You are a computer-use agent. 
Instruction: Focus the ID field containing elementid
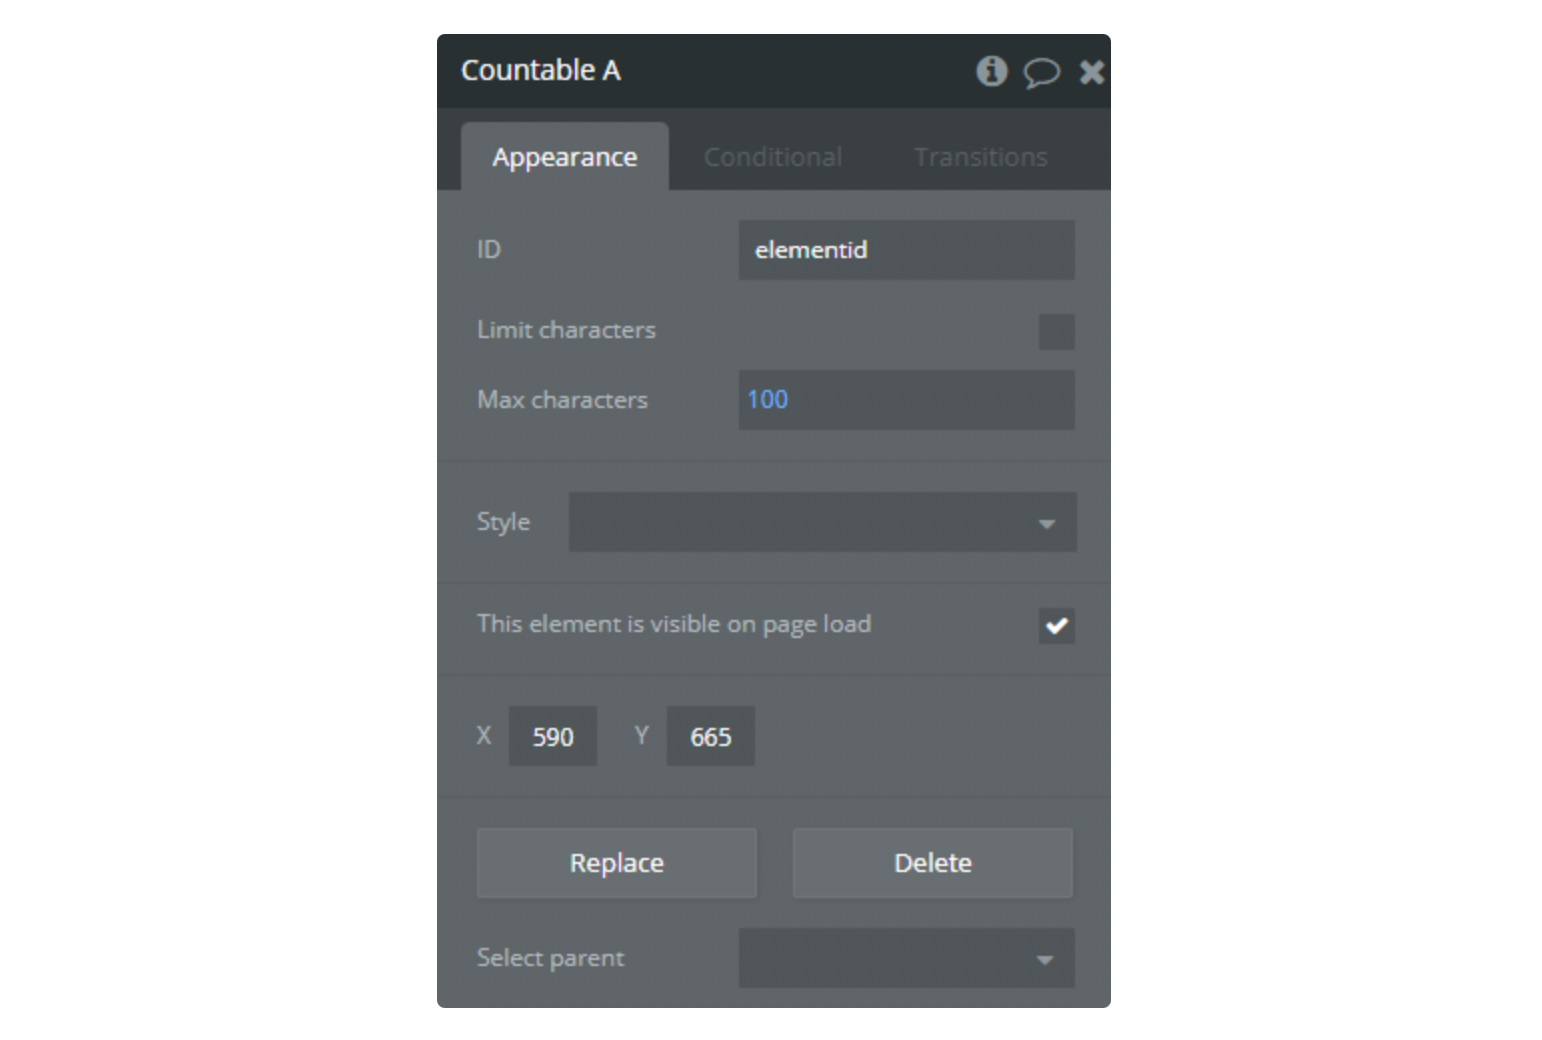click(906, 250)
